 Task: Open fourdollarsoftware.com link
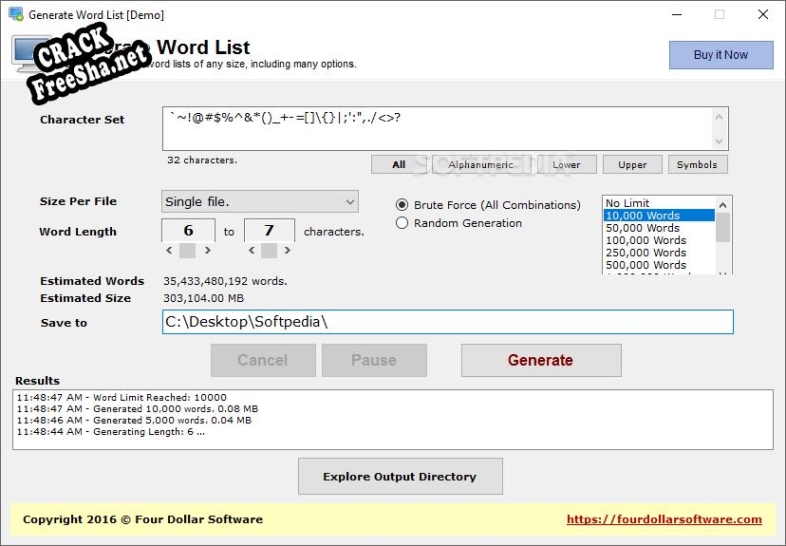[x=664, y=519]
